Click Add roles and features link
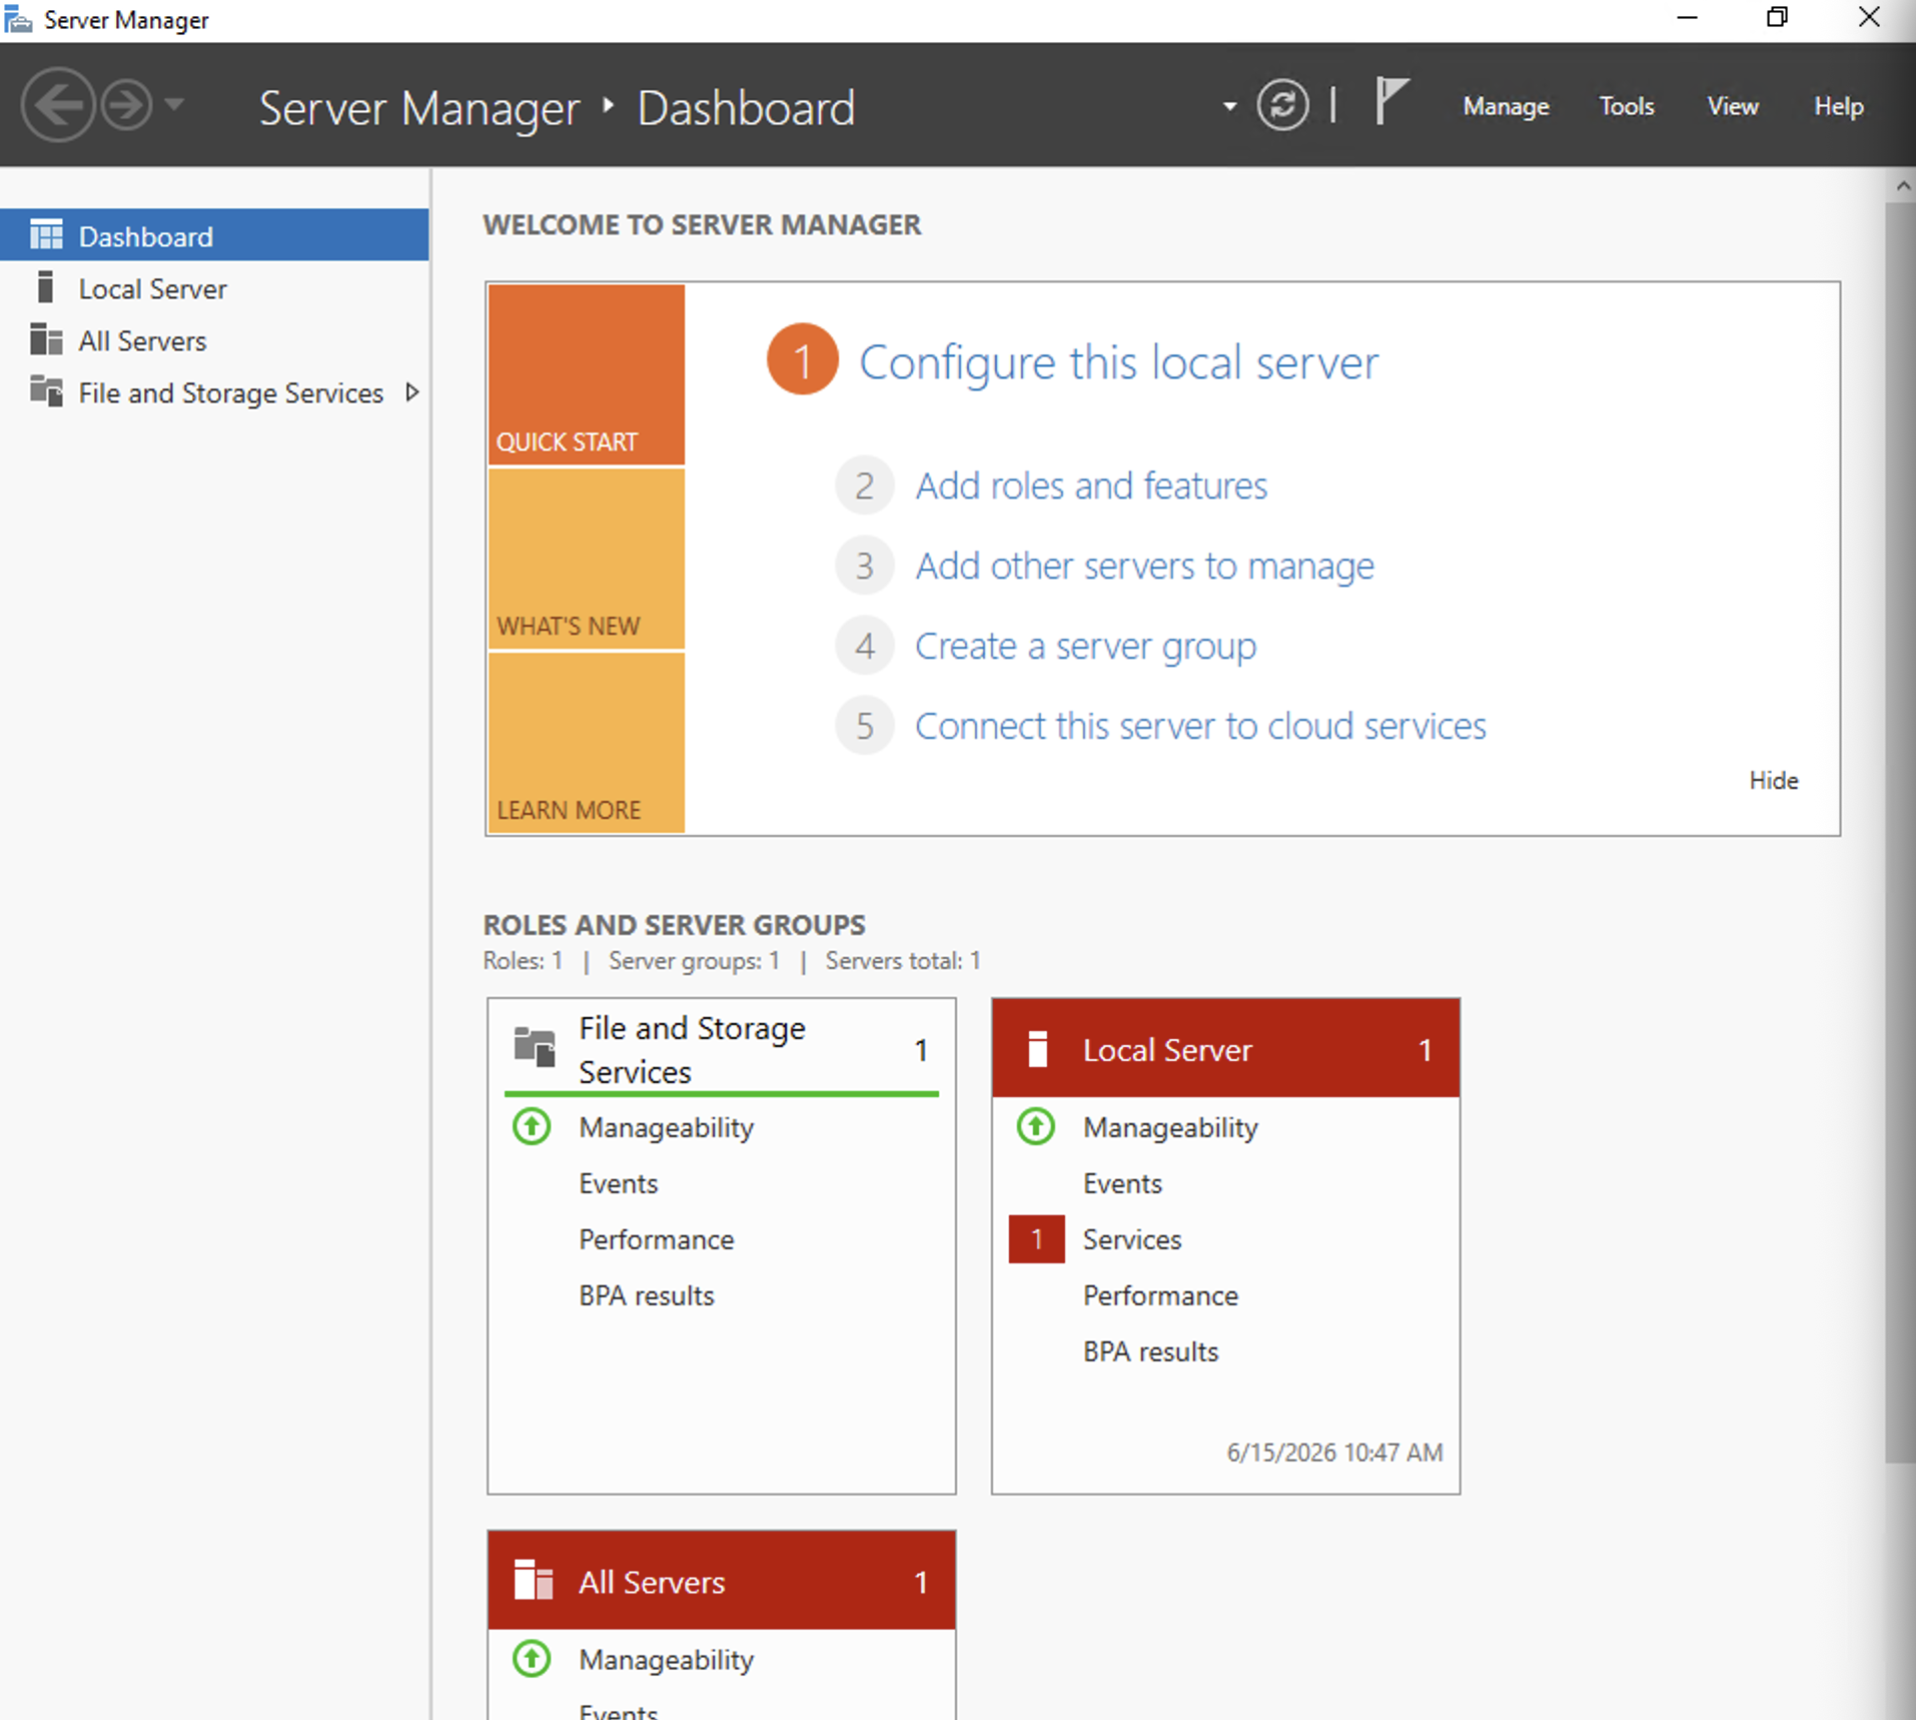 coord(1091,485)
